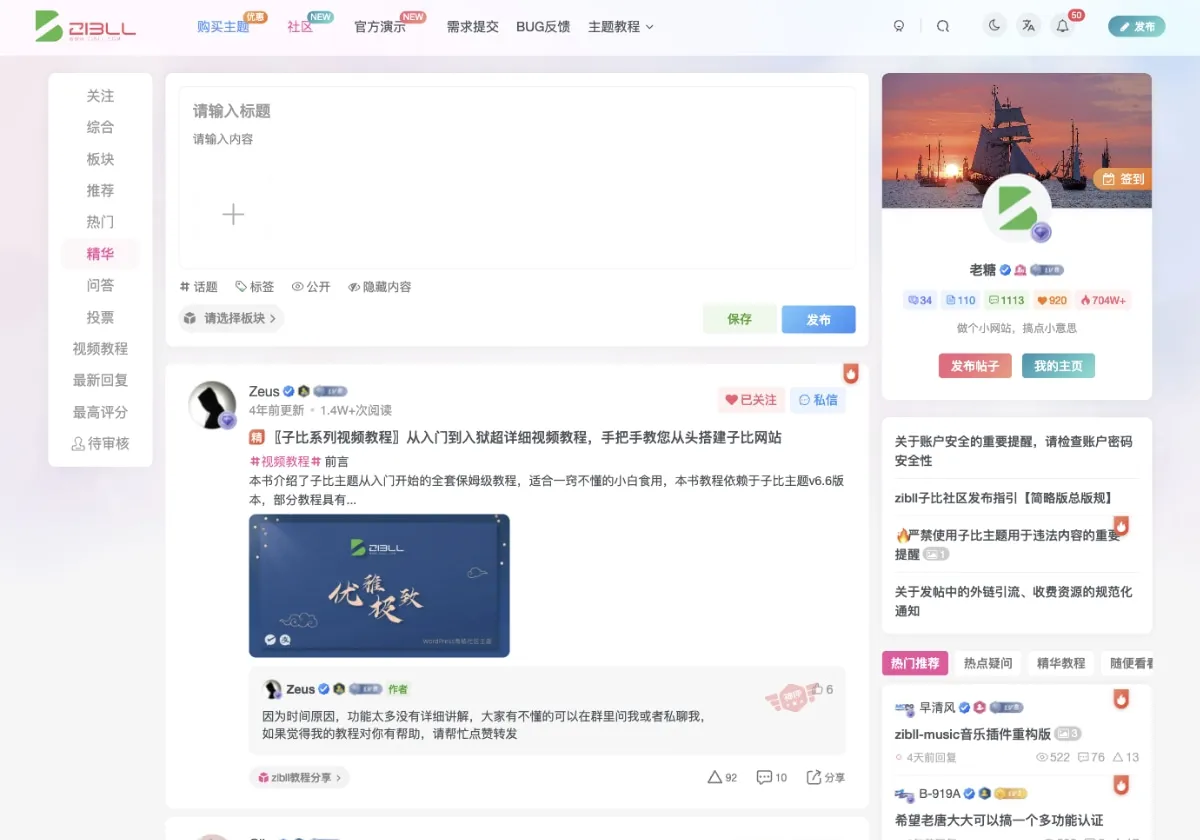Screen dimensions: 1200x840
Task: Select 热门 in the left sidebar
Action: tap(100, 222)
